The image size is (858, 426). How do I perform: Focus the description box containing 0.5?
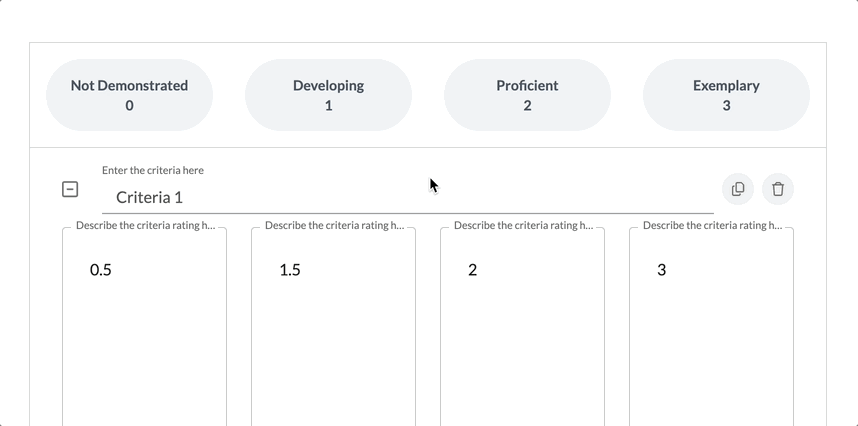click(x=144, y=320)
